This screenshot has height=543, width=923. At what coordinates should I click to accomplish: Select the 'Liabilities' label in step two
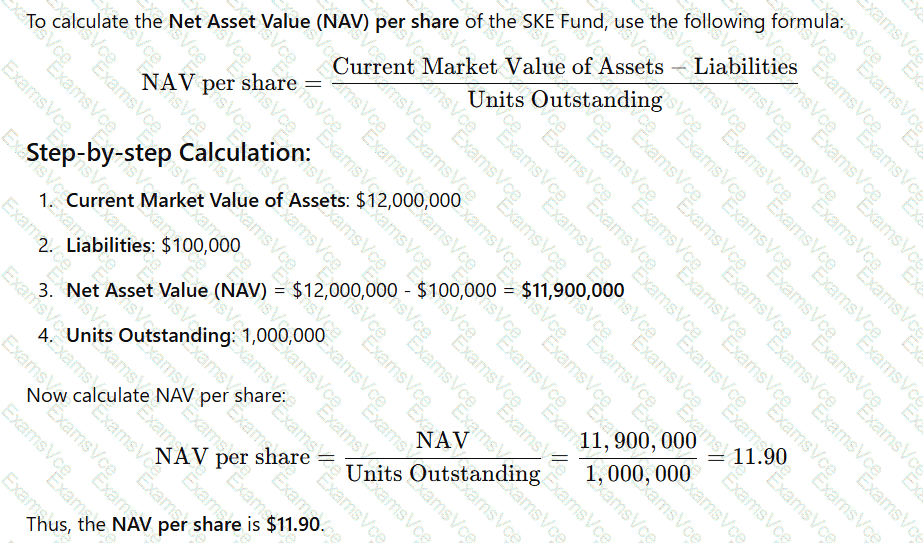pyautogui.click(x=109, y=245)
